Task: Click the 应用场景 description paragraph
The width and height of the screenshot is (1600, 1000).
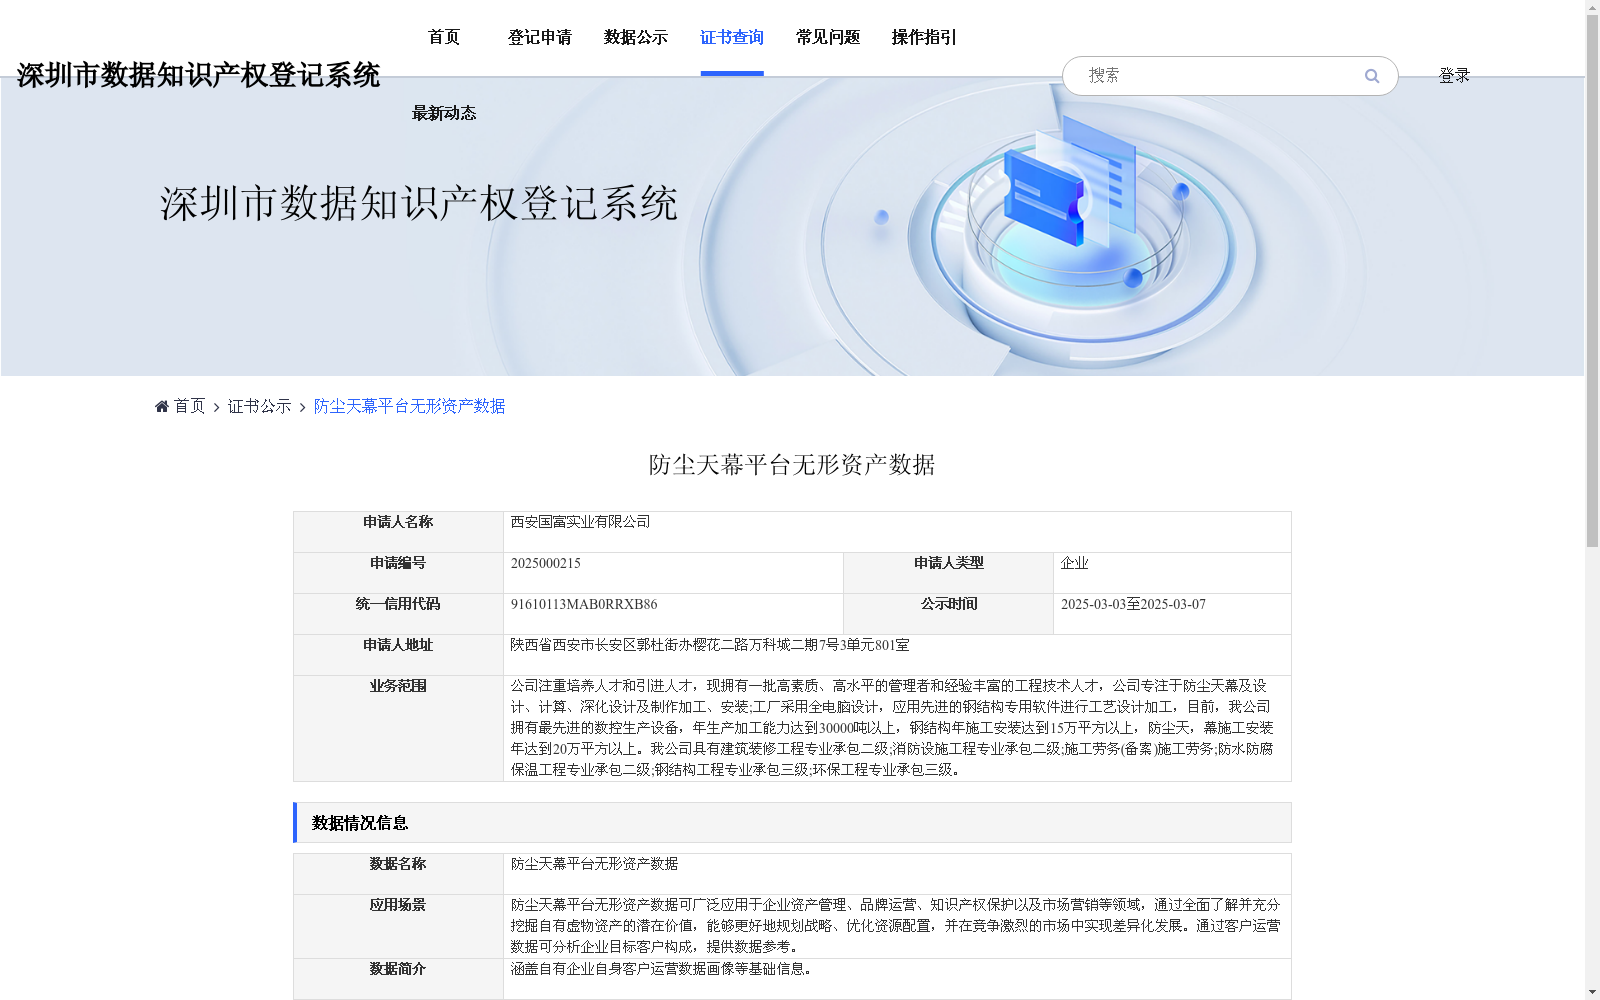Action: point(895,925)
